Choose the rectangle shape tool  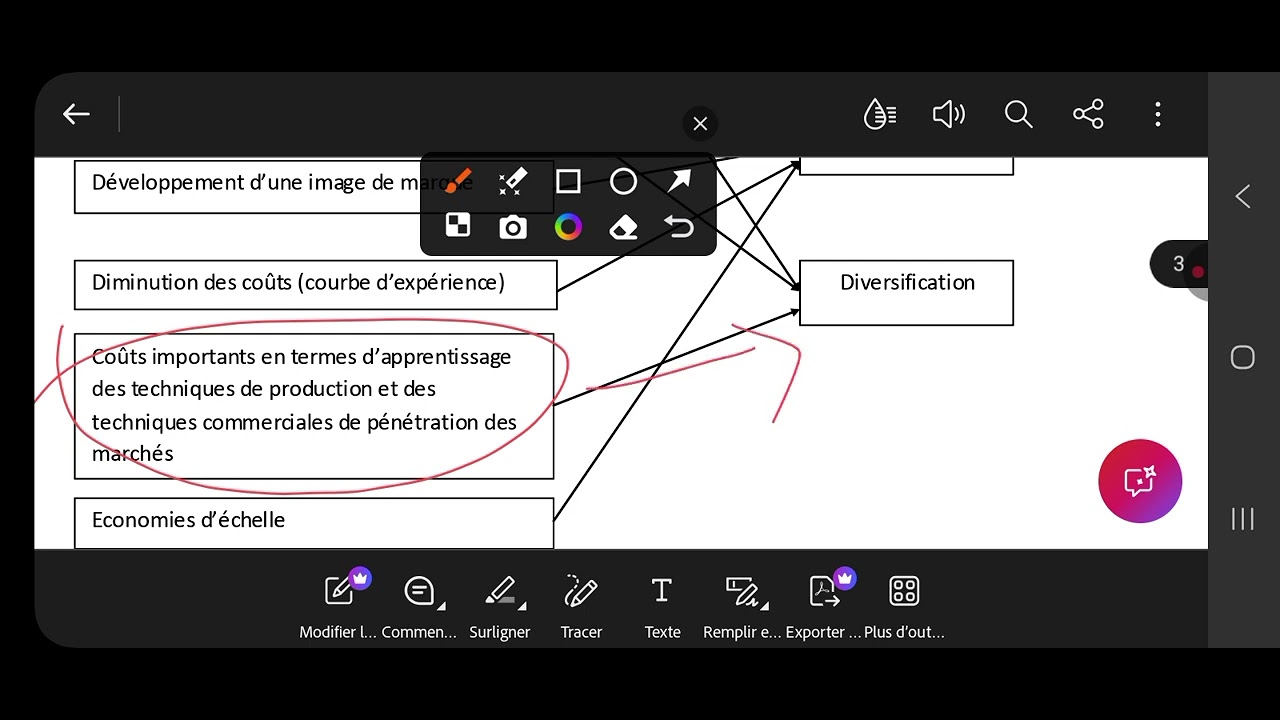[568, 181]
